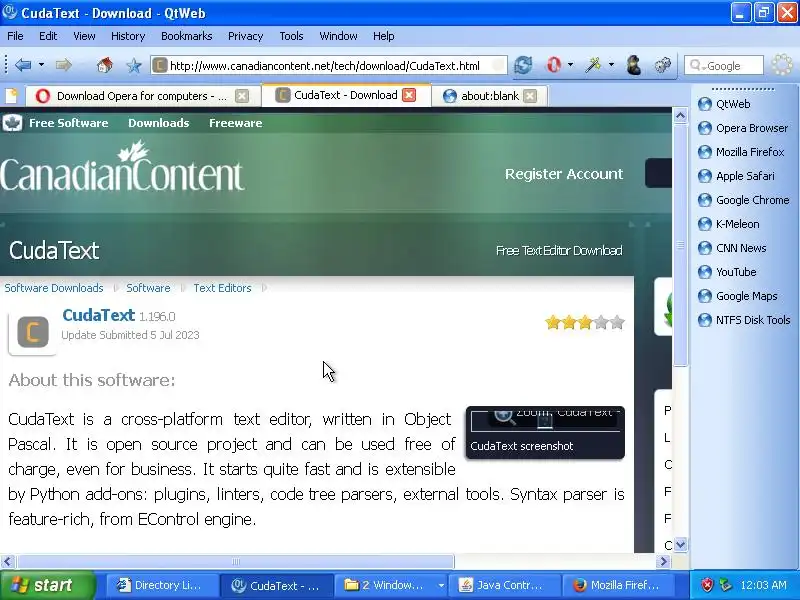Click the horizontal scrollbar right arrow
The image size is (800, 600).
663,562
